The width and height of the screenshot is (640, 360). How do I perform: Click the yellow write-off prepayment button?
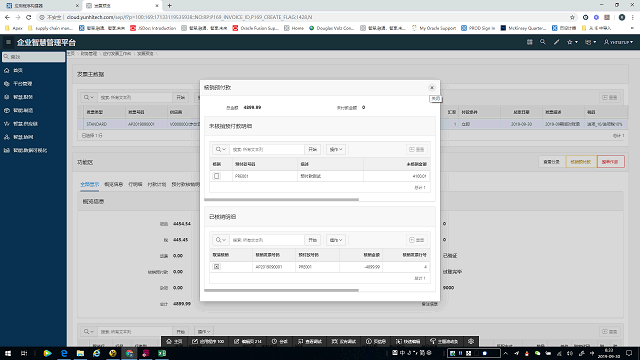(x=580, y=162)
